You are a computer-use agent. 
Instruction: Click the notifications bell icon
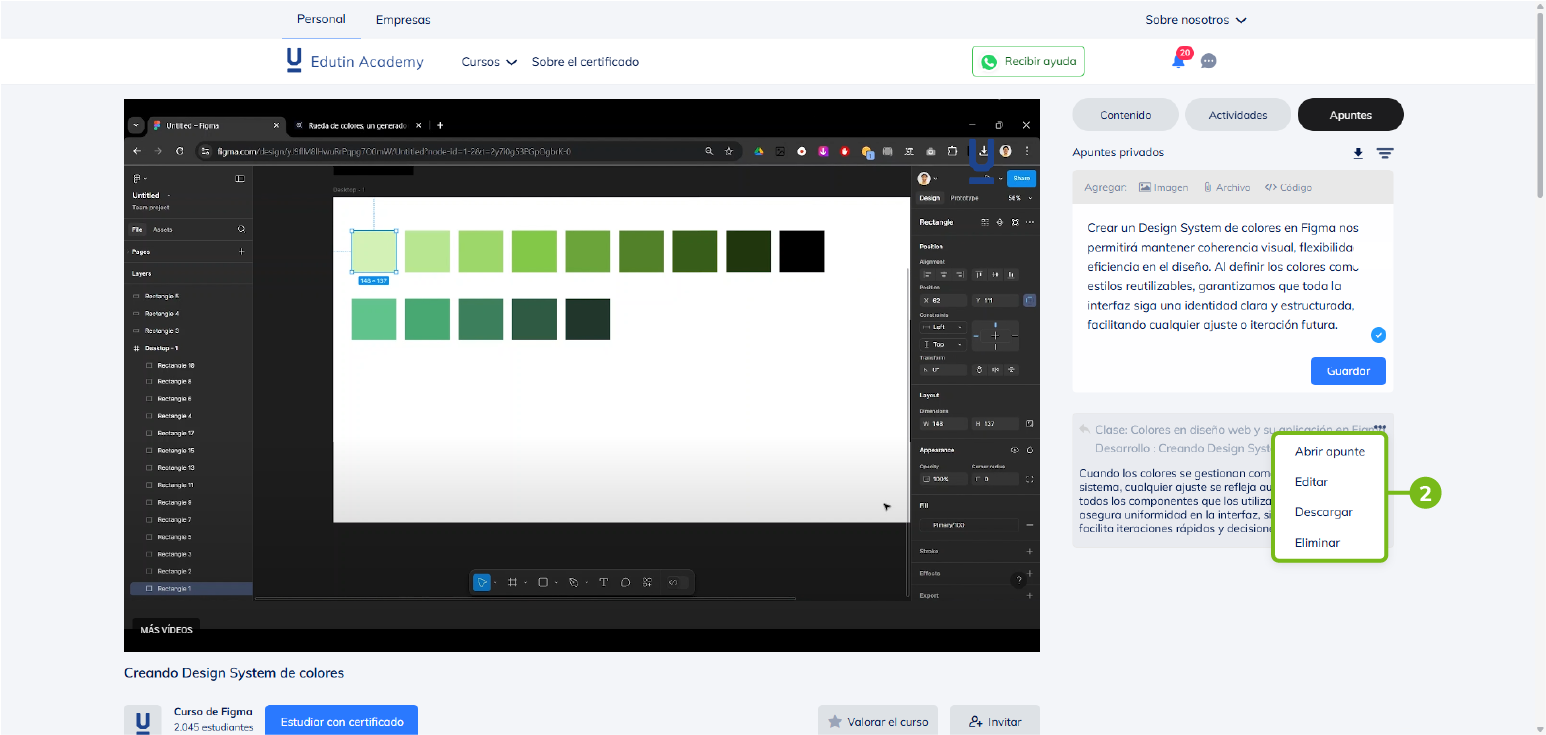pos(1178,61)
